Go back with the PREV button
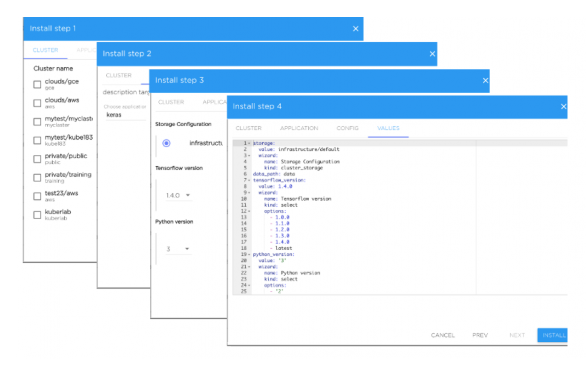 pyautogui.click(x=480, y=335)
